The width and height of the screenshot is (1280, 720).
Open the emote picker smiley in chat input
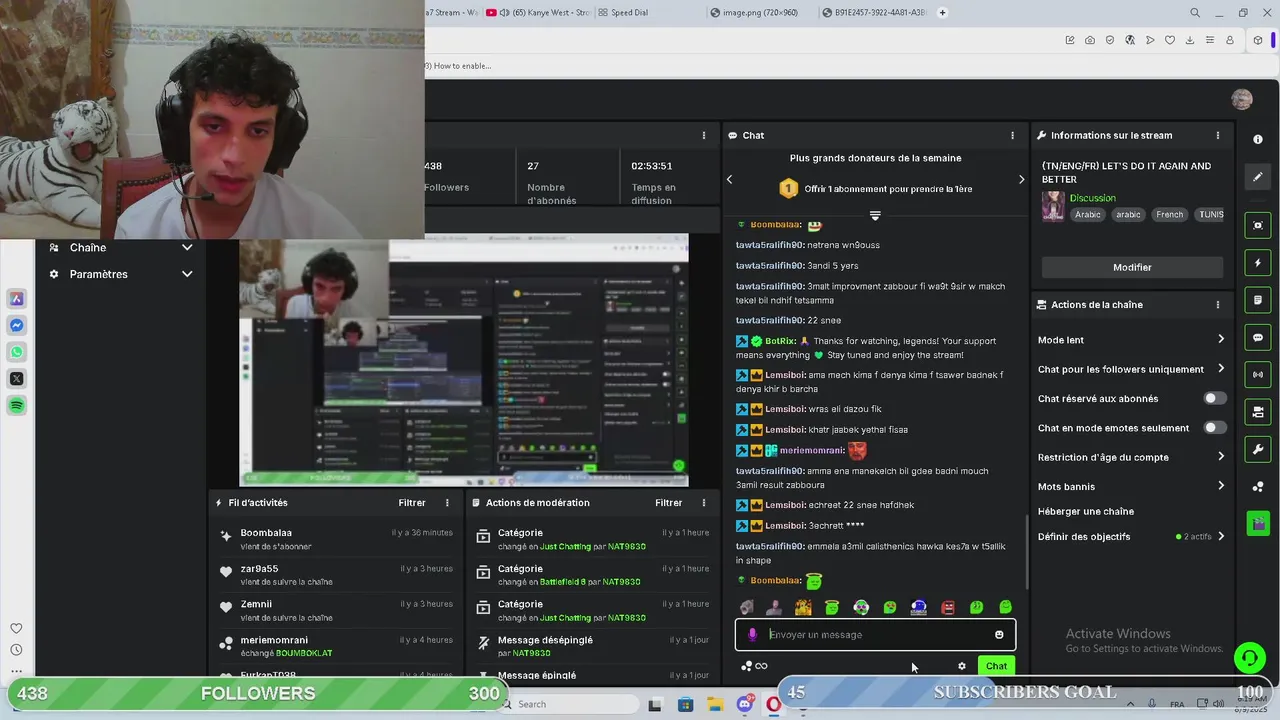(999, 634)
